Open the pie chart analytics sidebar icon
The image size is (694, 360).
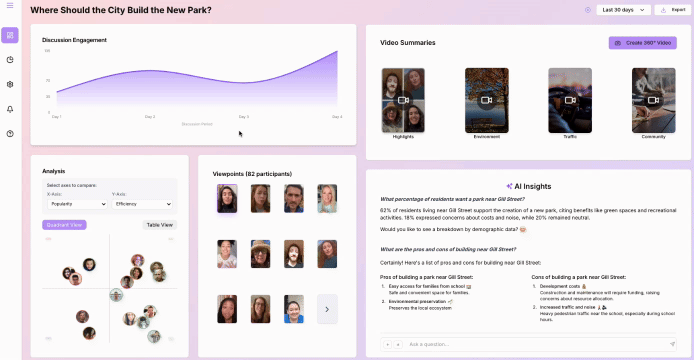(x=10, y=60)
